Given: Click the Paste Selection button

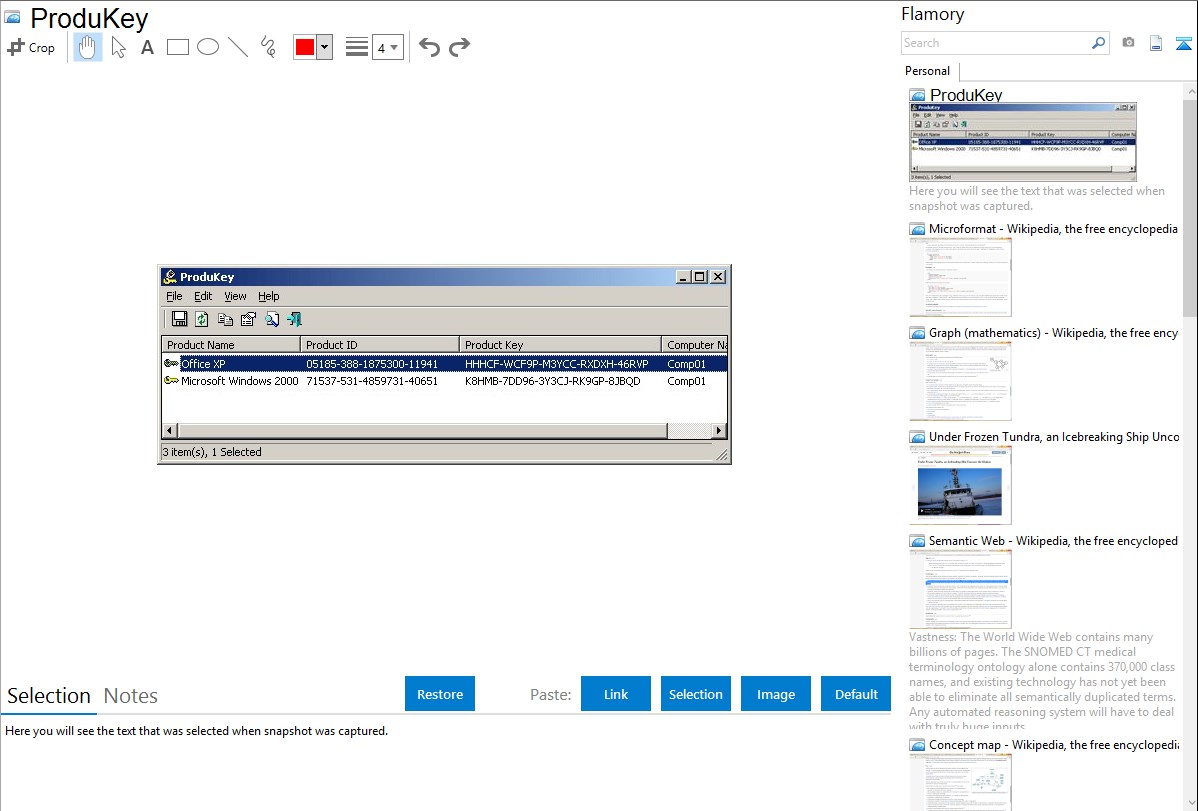Looking at the screenshot, I should click(695, 693).
